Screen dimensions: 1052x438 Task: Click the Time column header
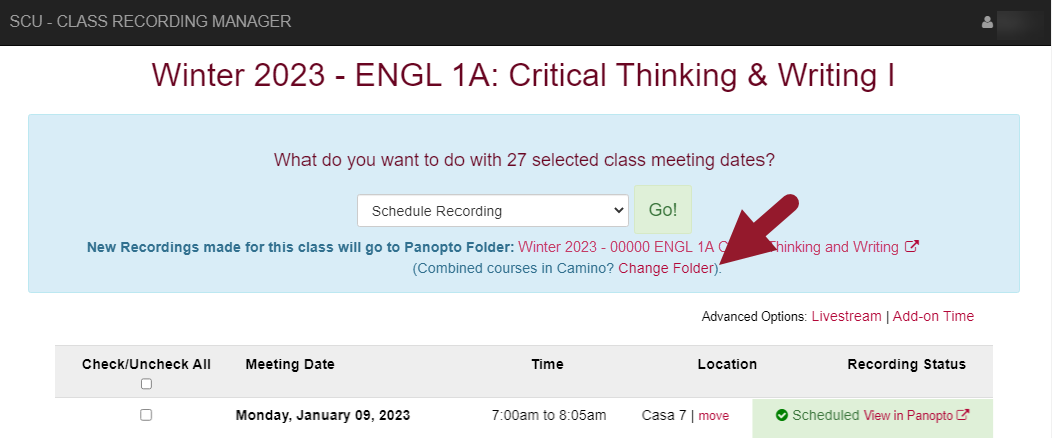point(547,364)
